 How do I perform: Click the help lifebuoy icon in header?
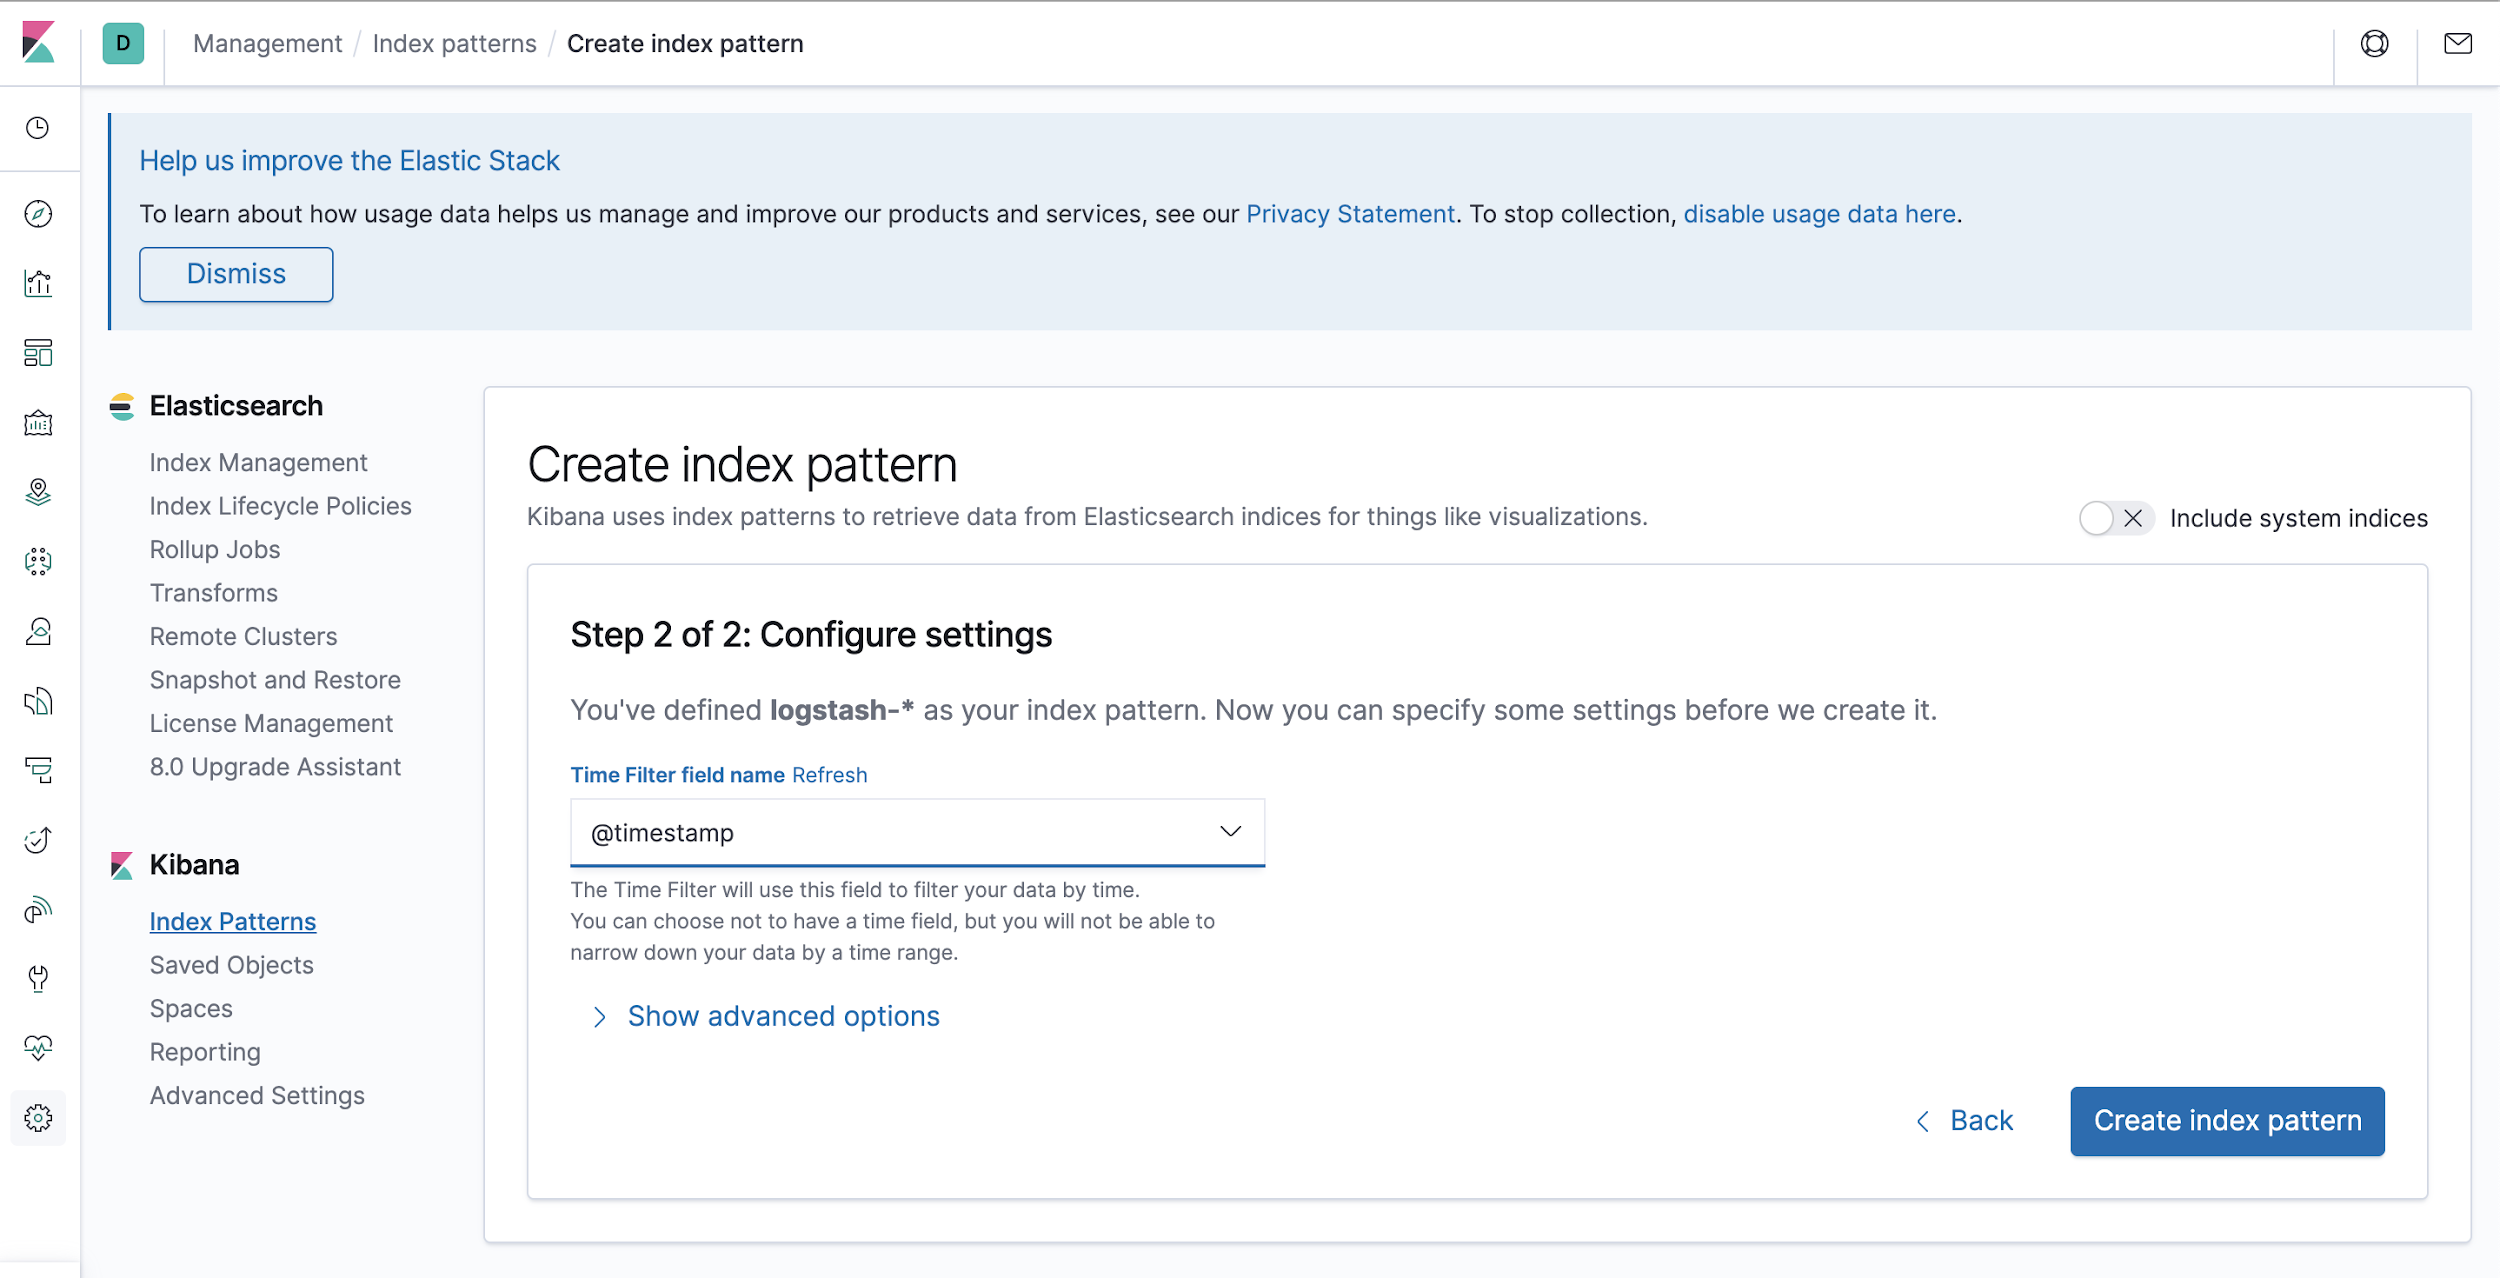click(x=2374, y=44)
